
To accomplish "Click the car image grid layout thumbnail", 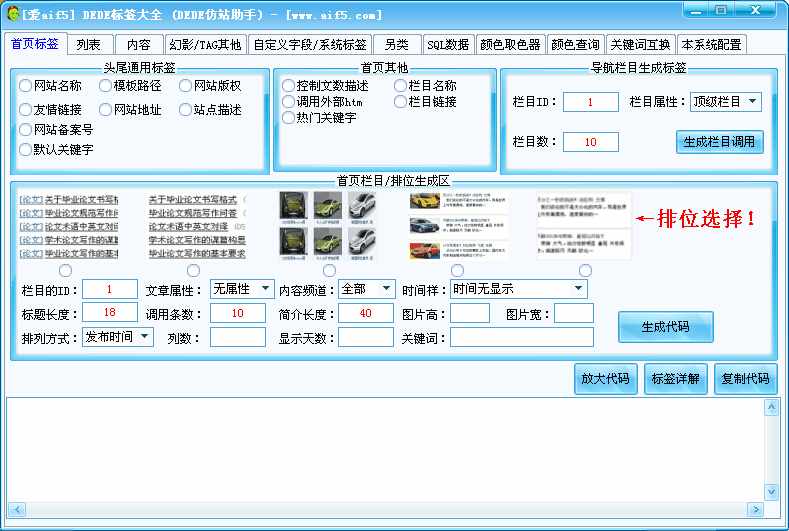I will (x=328, y=226).
